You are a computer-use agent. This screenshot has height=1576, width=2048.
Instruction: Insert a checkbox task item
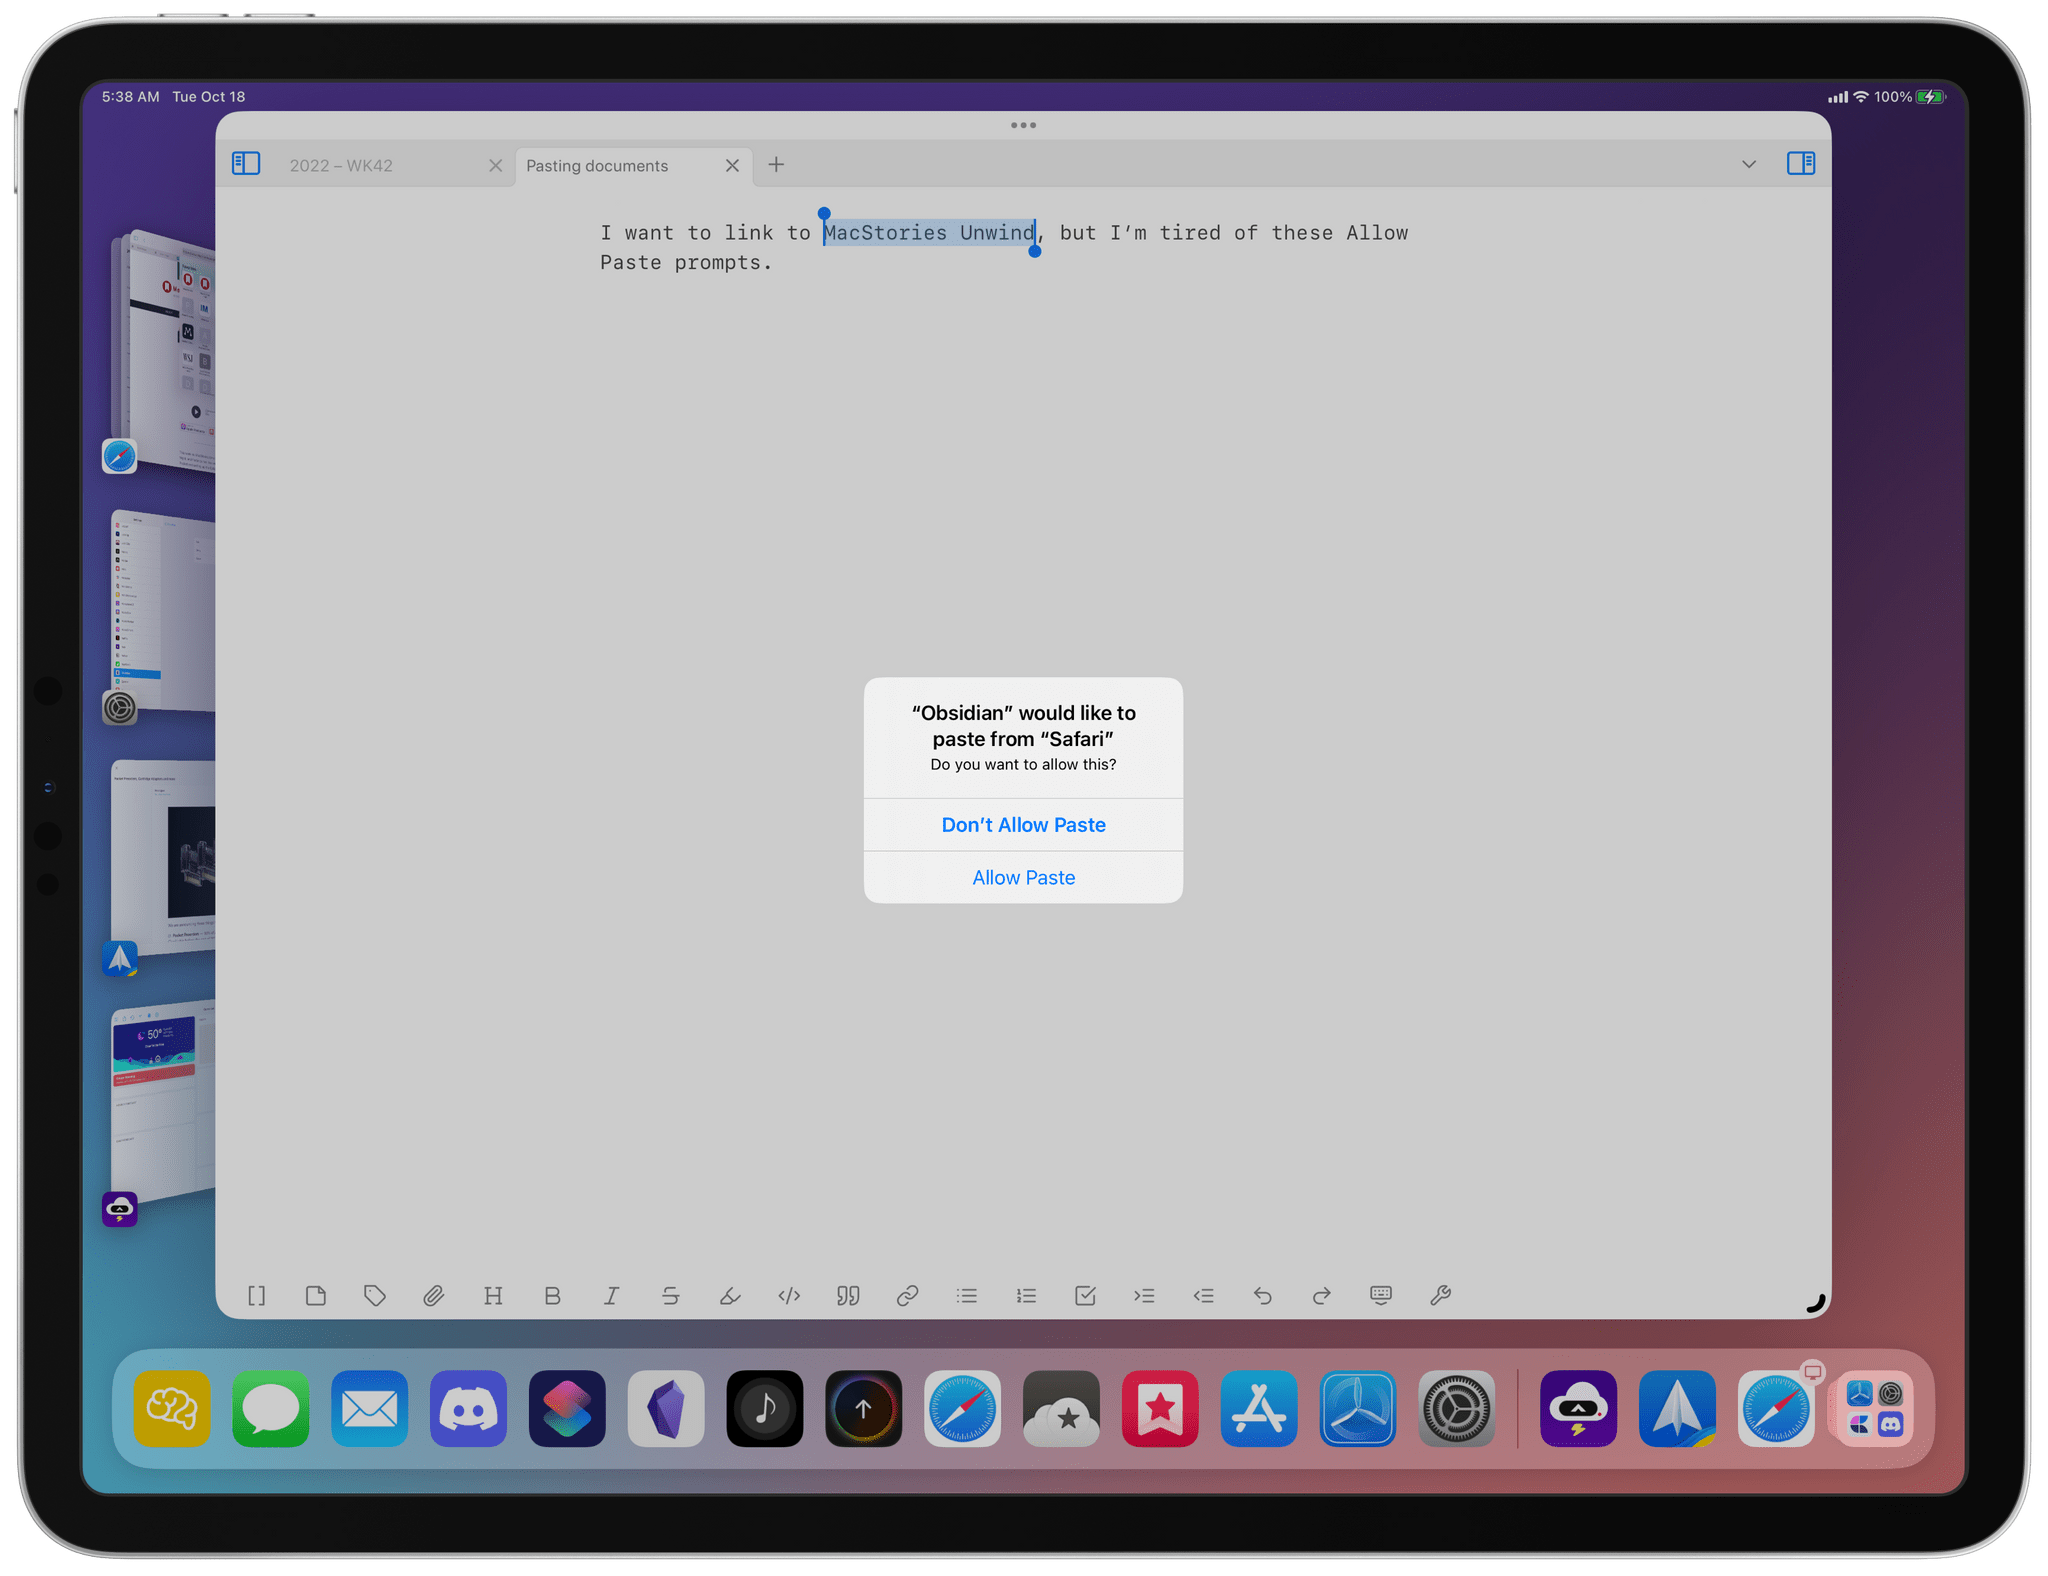[1085, 1296]
